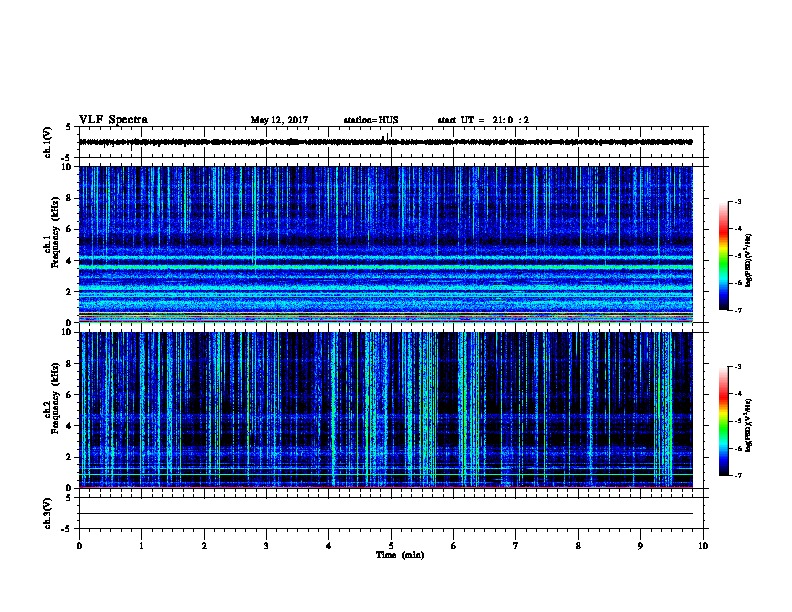Click time axis tick label "5"
The image size is (792, 612).
click(x=391, y=545)
